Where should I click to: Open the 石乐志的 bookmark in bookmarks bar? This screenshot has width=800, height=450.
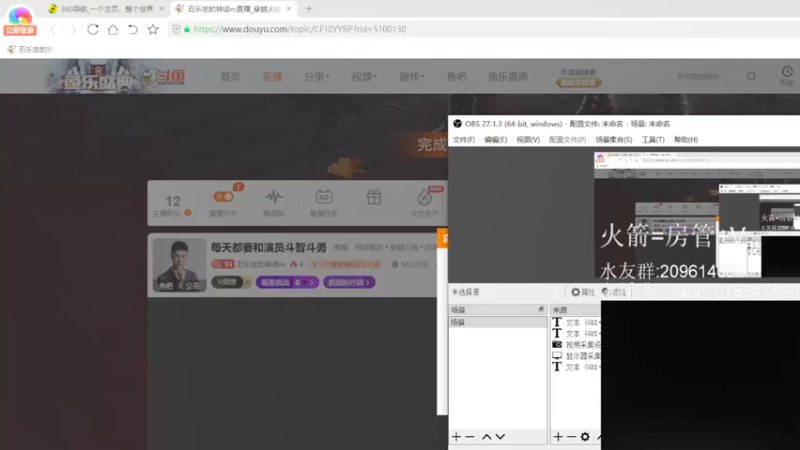point(30,49)
